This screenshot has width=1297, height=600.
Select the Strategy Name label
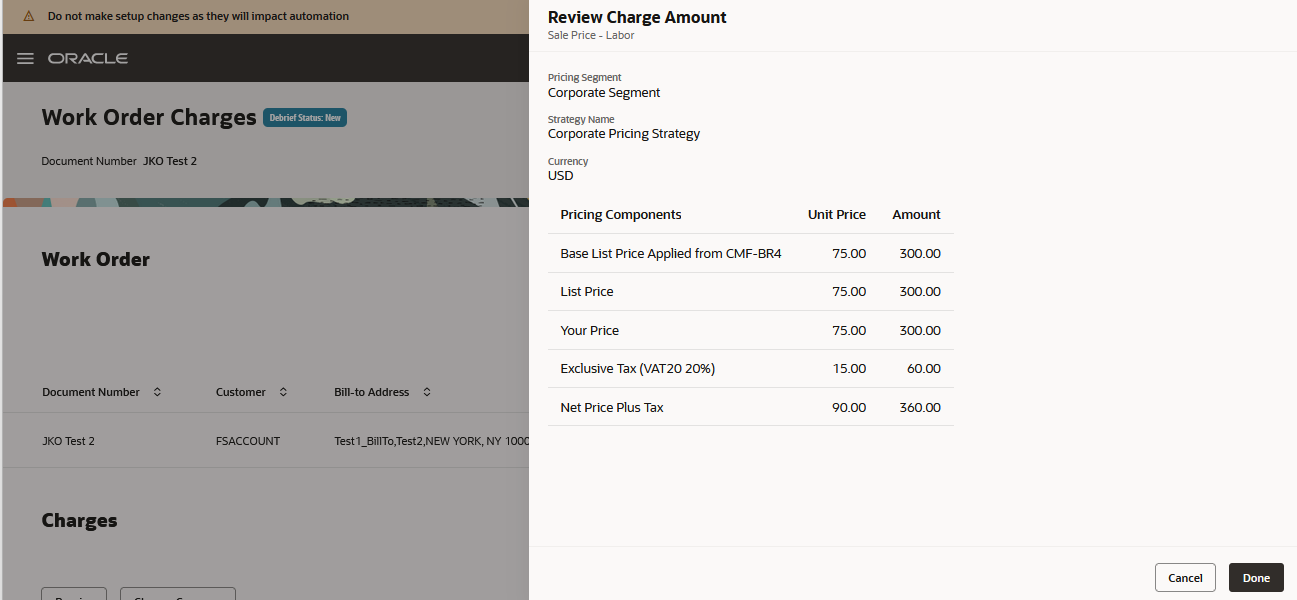coord(581,119)
